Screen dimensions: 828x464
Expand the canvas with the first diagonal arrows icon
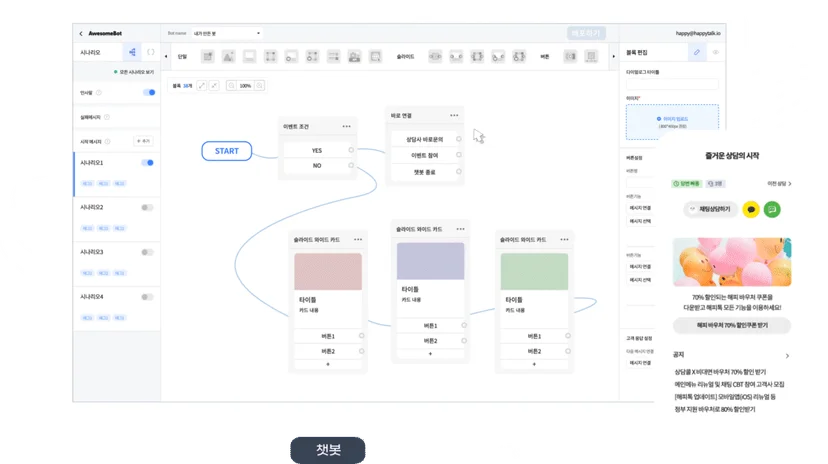click(x=202, y=86)
